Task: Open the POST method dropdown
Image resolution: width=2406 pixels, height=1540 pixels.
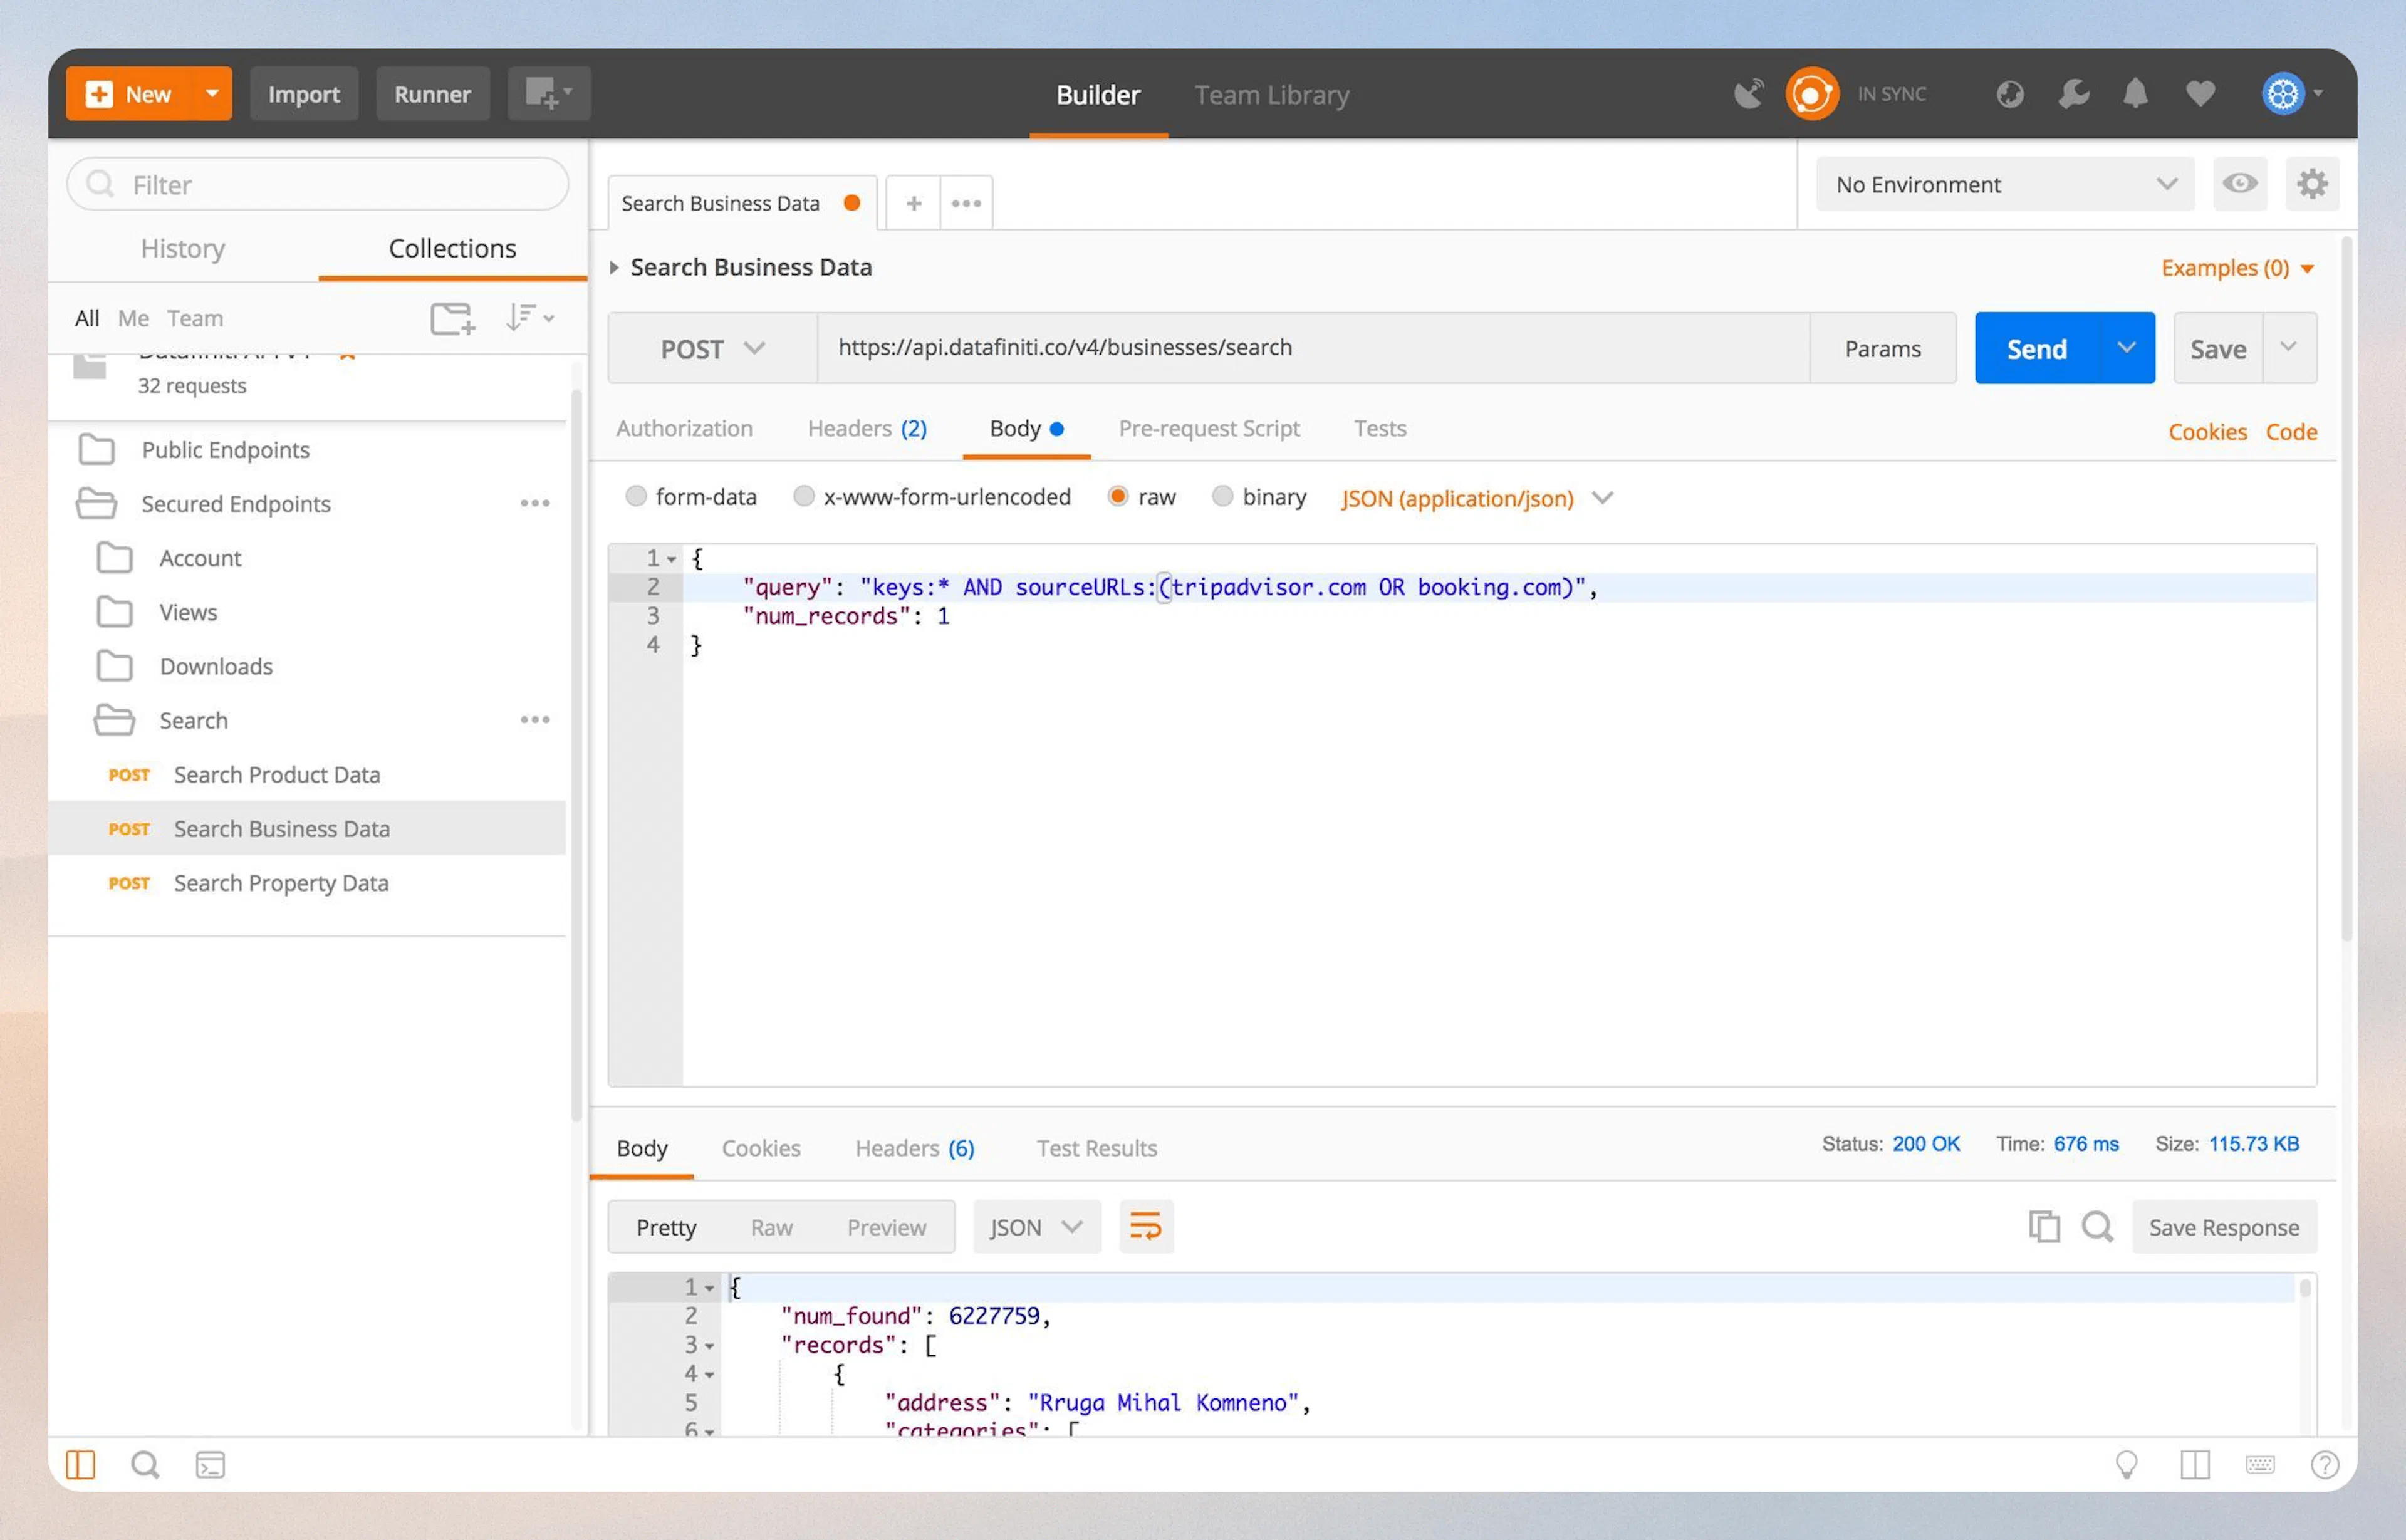Action: click(711, 348)
